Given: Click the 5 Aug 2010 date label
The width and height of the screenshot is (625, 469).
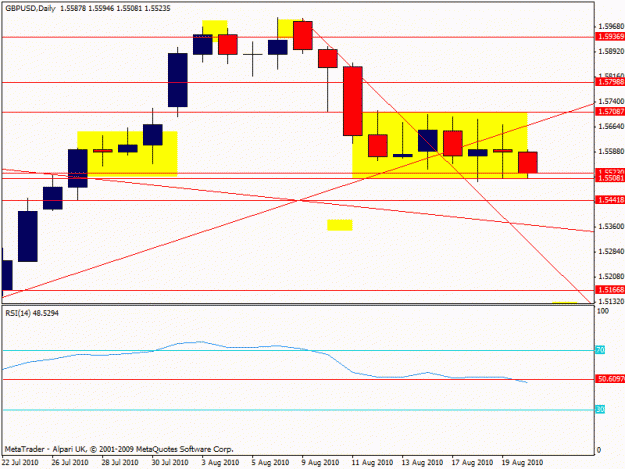Looking at the screenshot, I should coord(270,462).
